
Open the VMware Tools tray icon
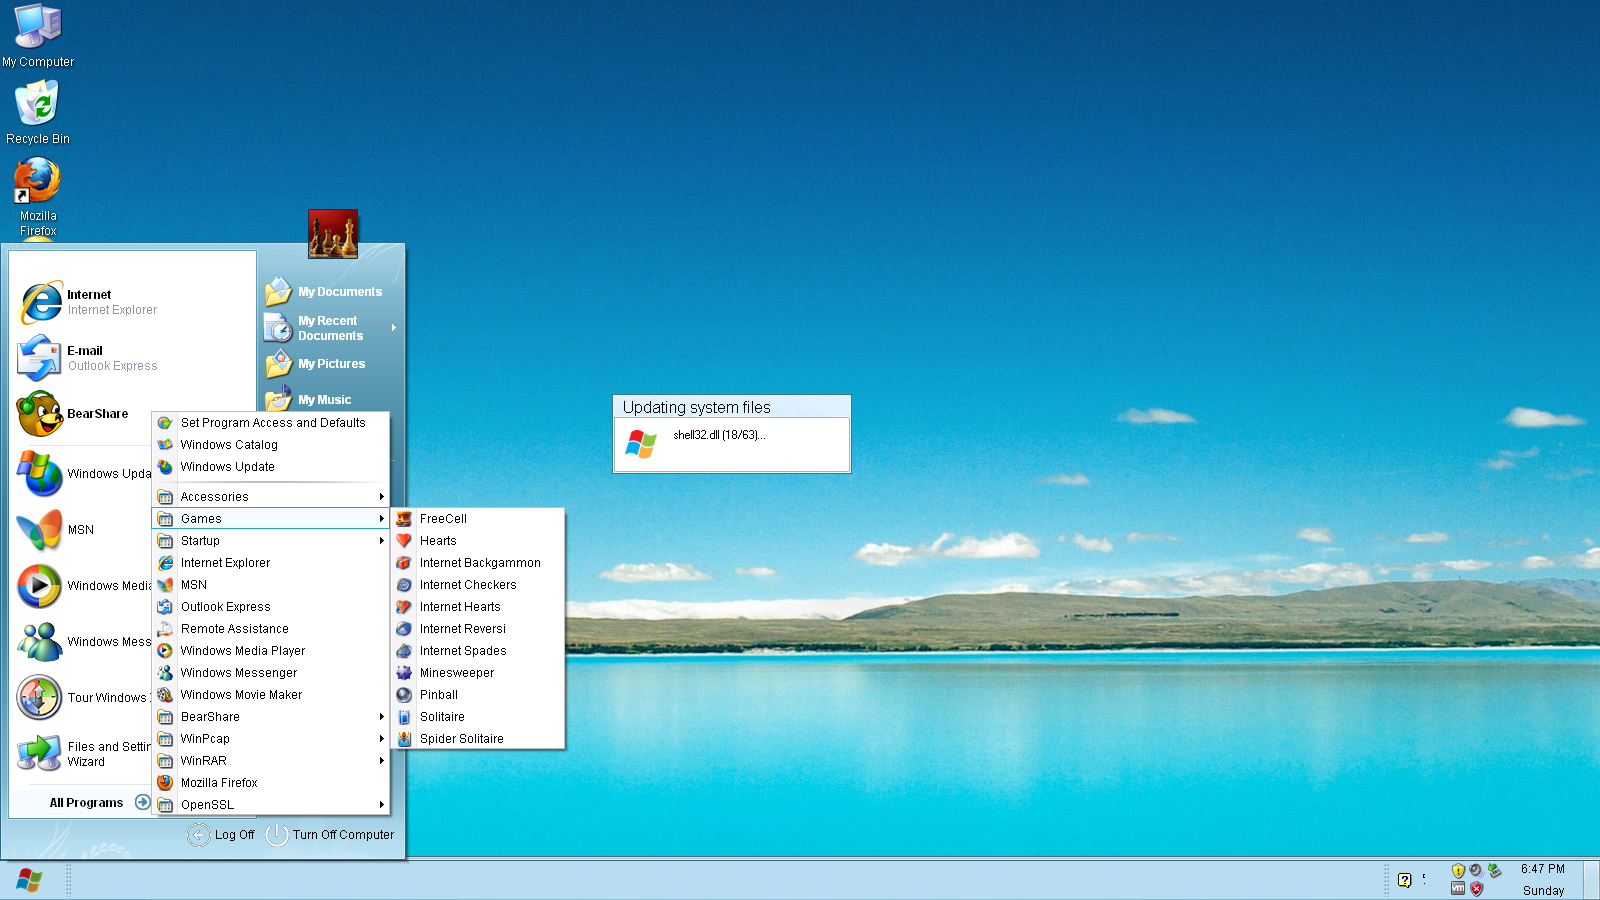click(x=1458, y=889)
